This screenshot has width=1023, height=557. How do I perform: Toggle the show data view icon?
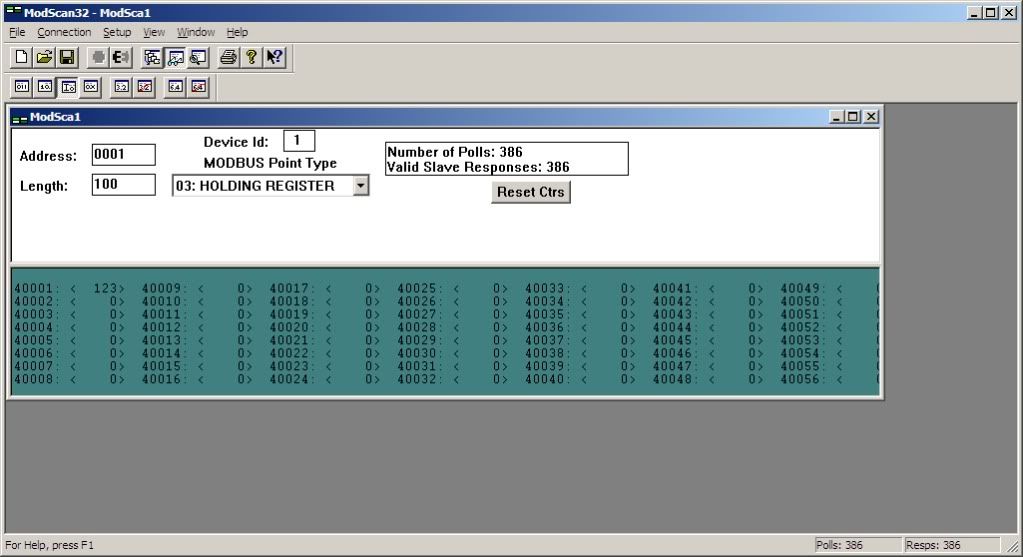point(176,57)
